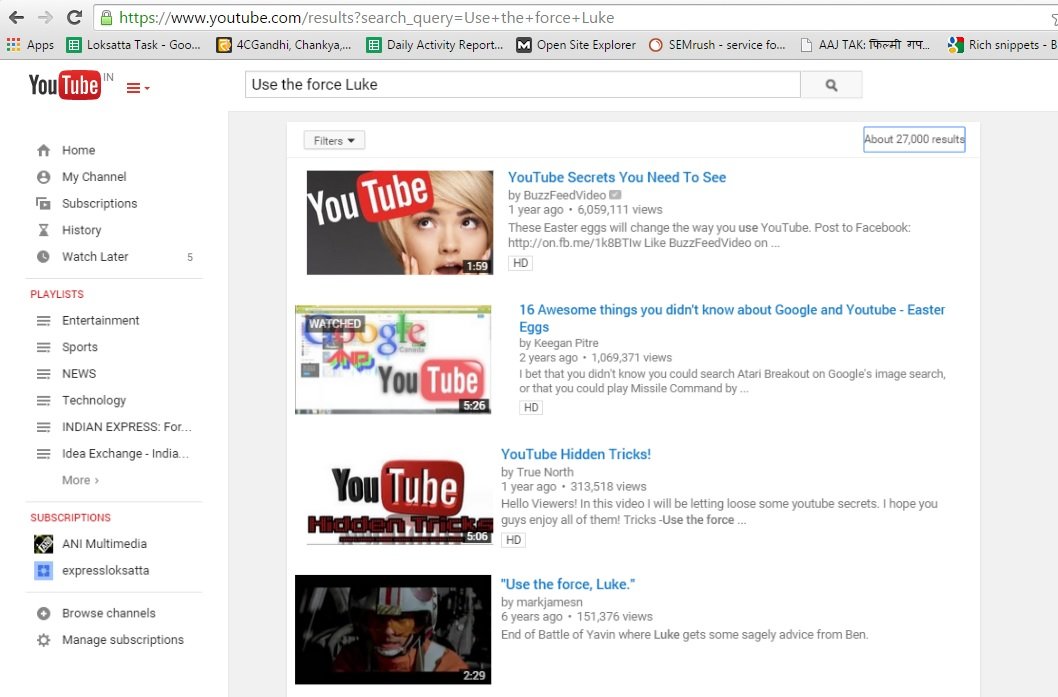Click the Sports playlist list icon
Viewport: 1058px width, 697px height.
pos(44,347)
